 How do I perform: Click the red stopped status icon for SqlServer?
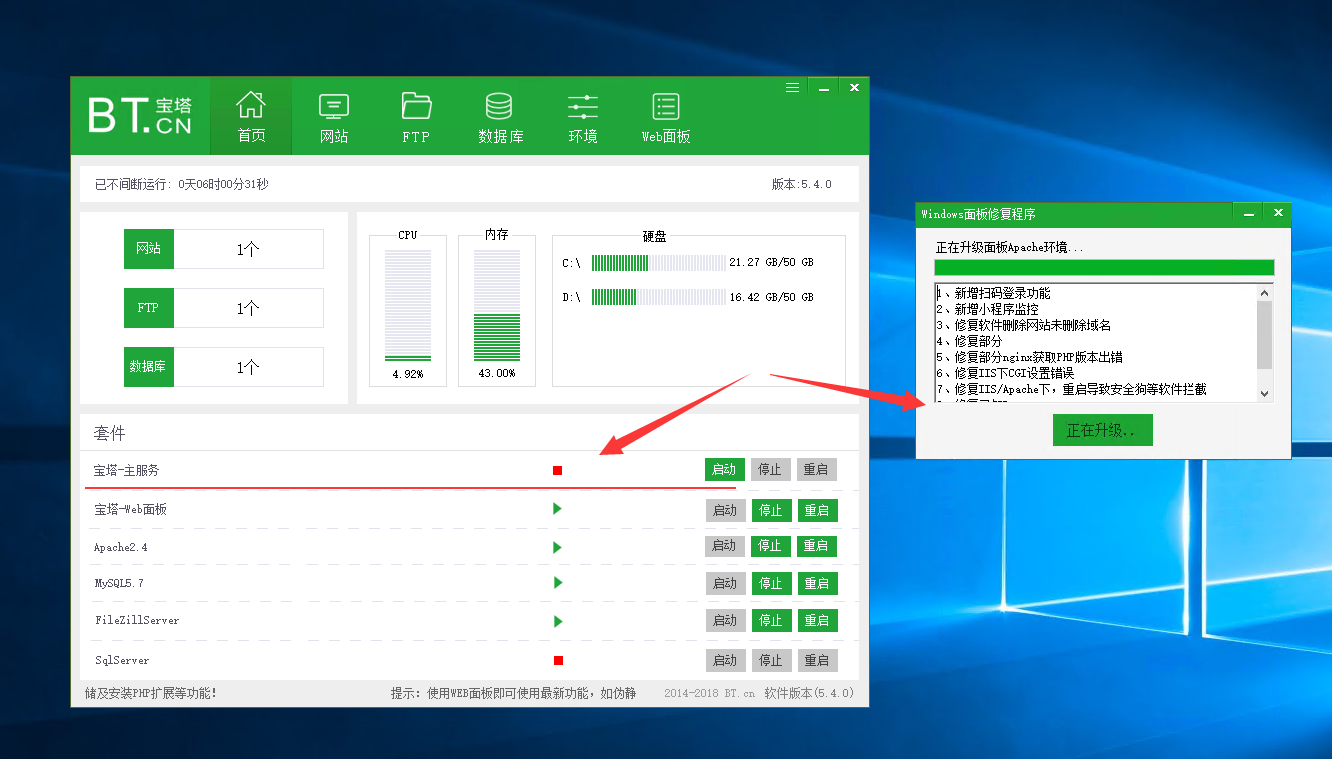click(558, 660)
